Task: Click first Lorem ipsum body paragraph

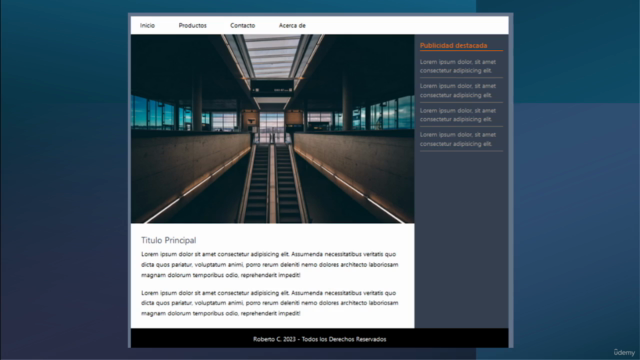Action: [270, 264]
